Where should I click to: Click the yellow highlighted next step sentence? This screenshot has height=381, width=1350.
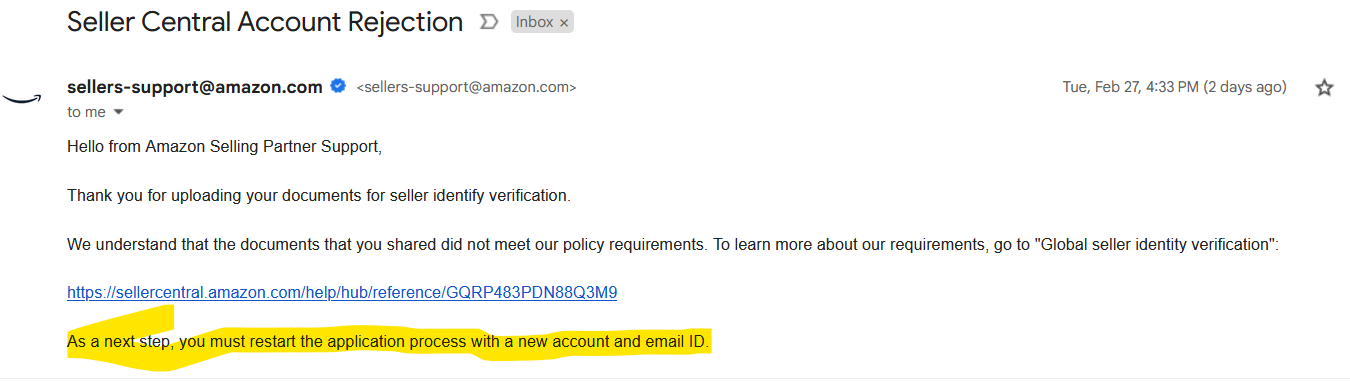pyautogui.click(x=388, y=342)
